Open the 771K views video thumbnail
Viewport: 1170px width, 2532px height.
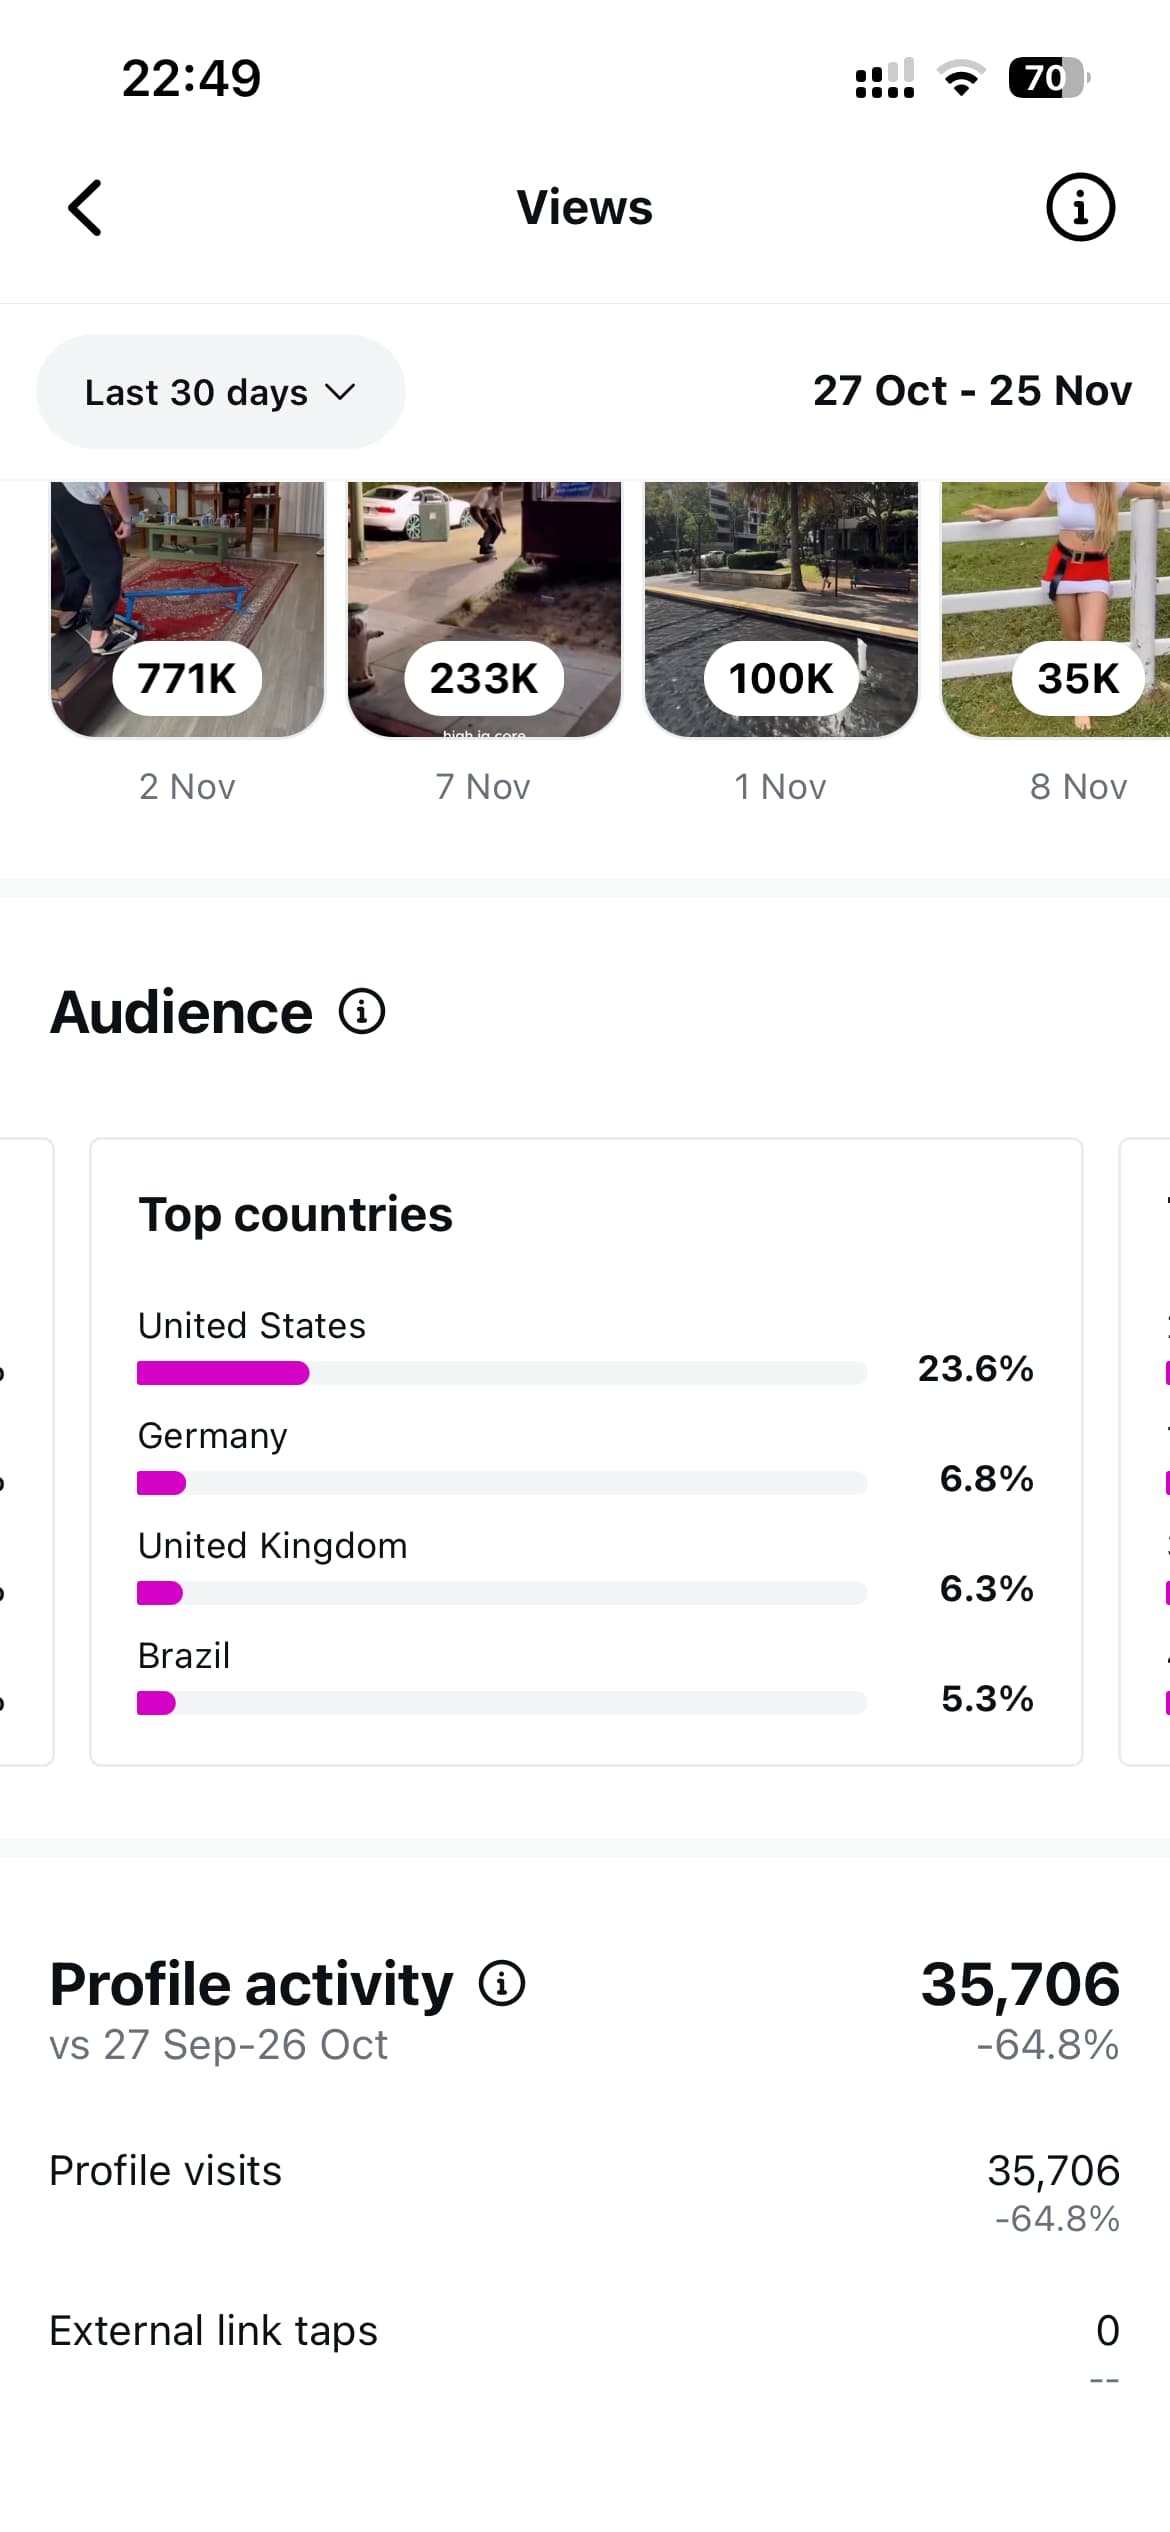pos(188,608)
